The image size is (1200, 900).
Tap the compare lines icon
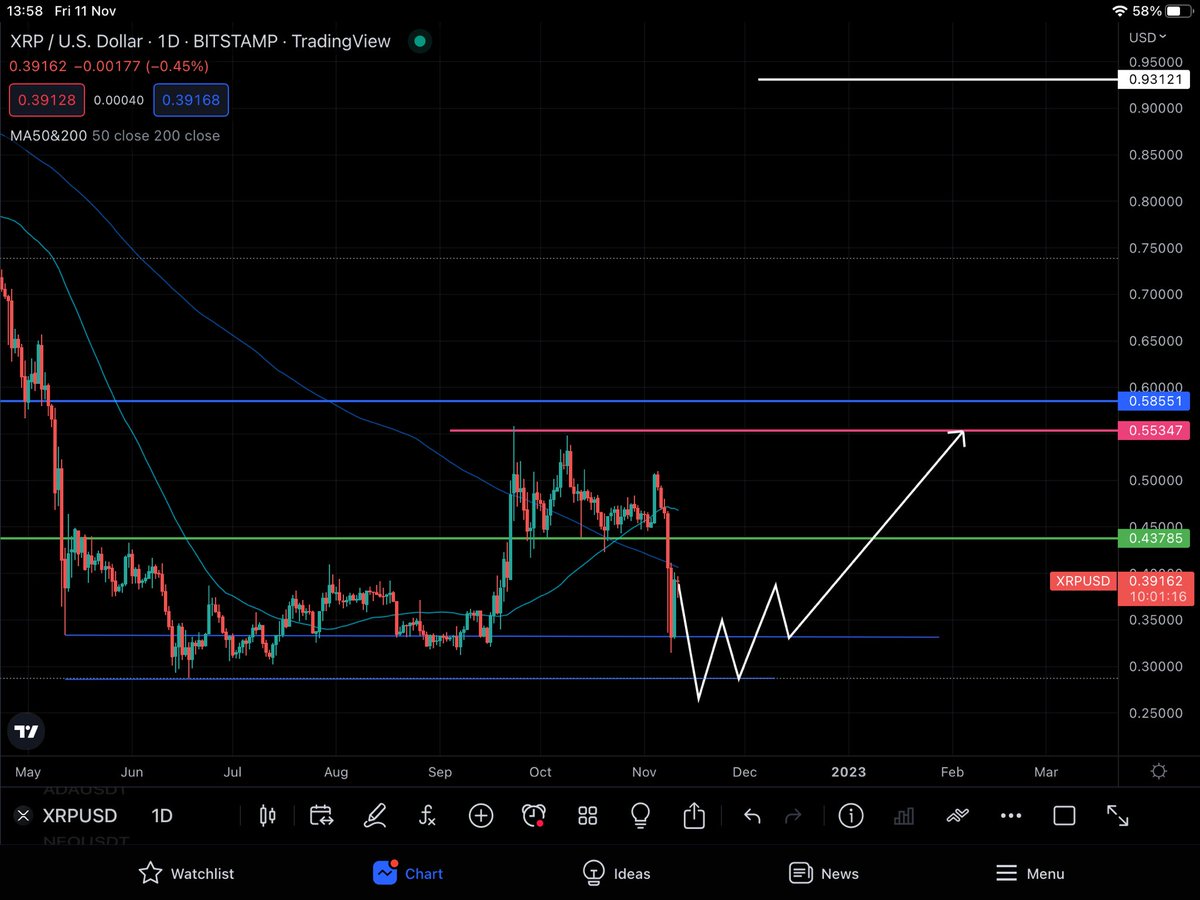coord(958,816)
